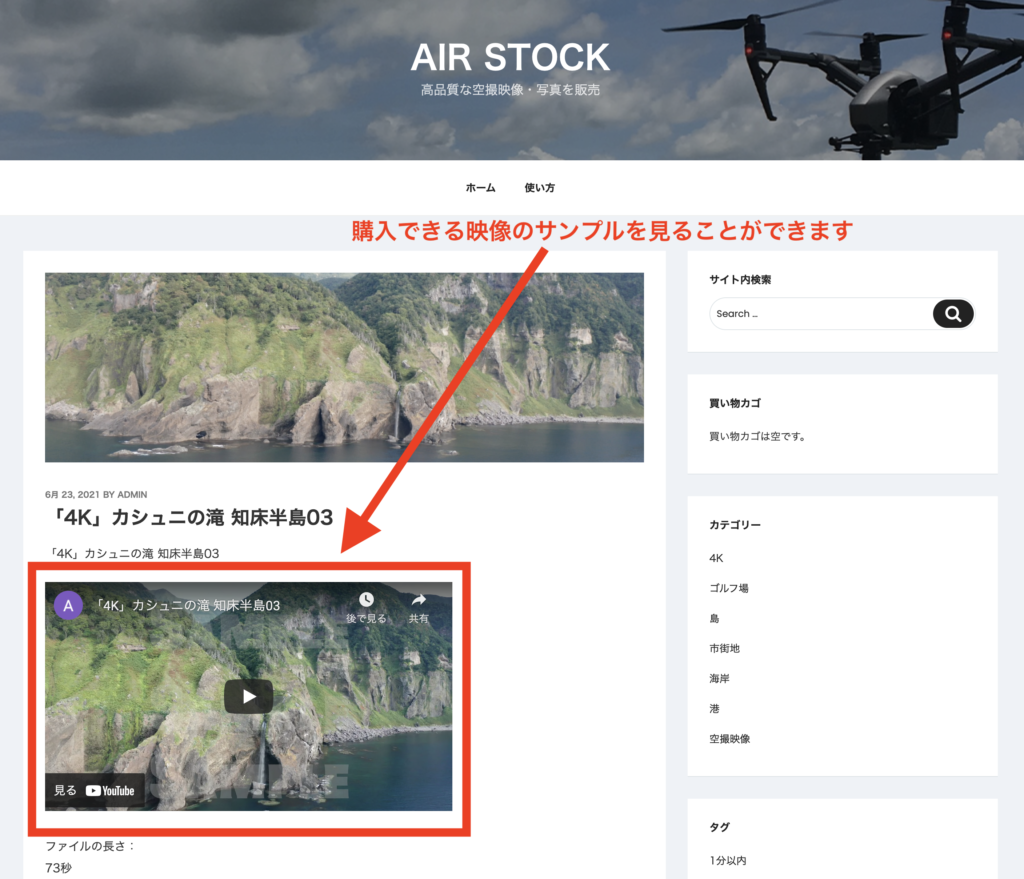
Task: Focus the Search input field
Action: 821,314
